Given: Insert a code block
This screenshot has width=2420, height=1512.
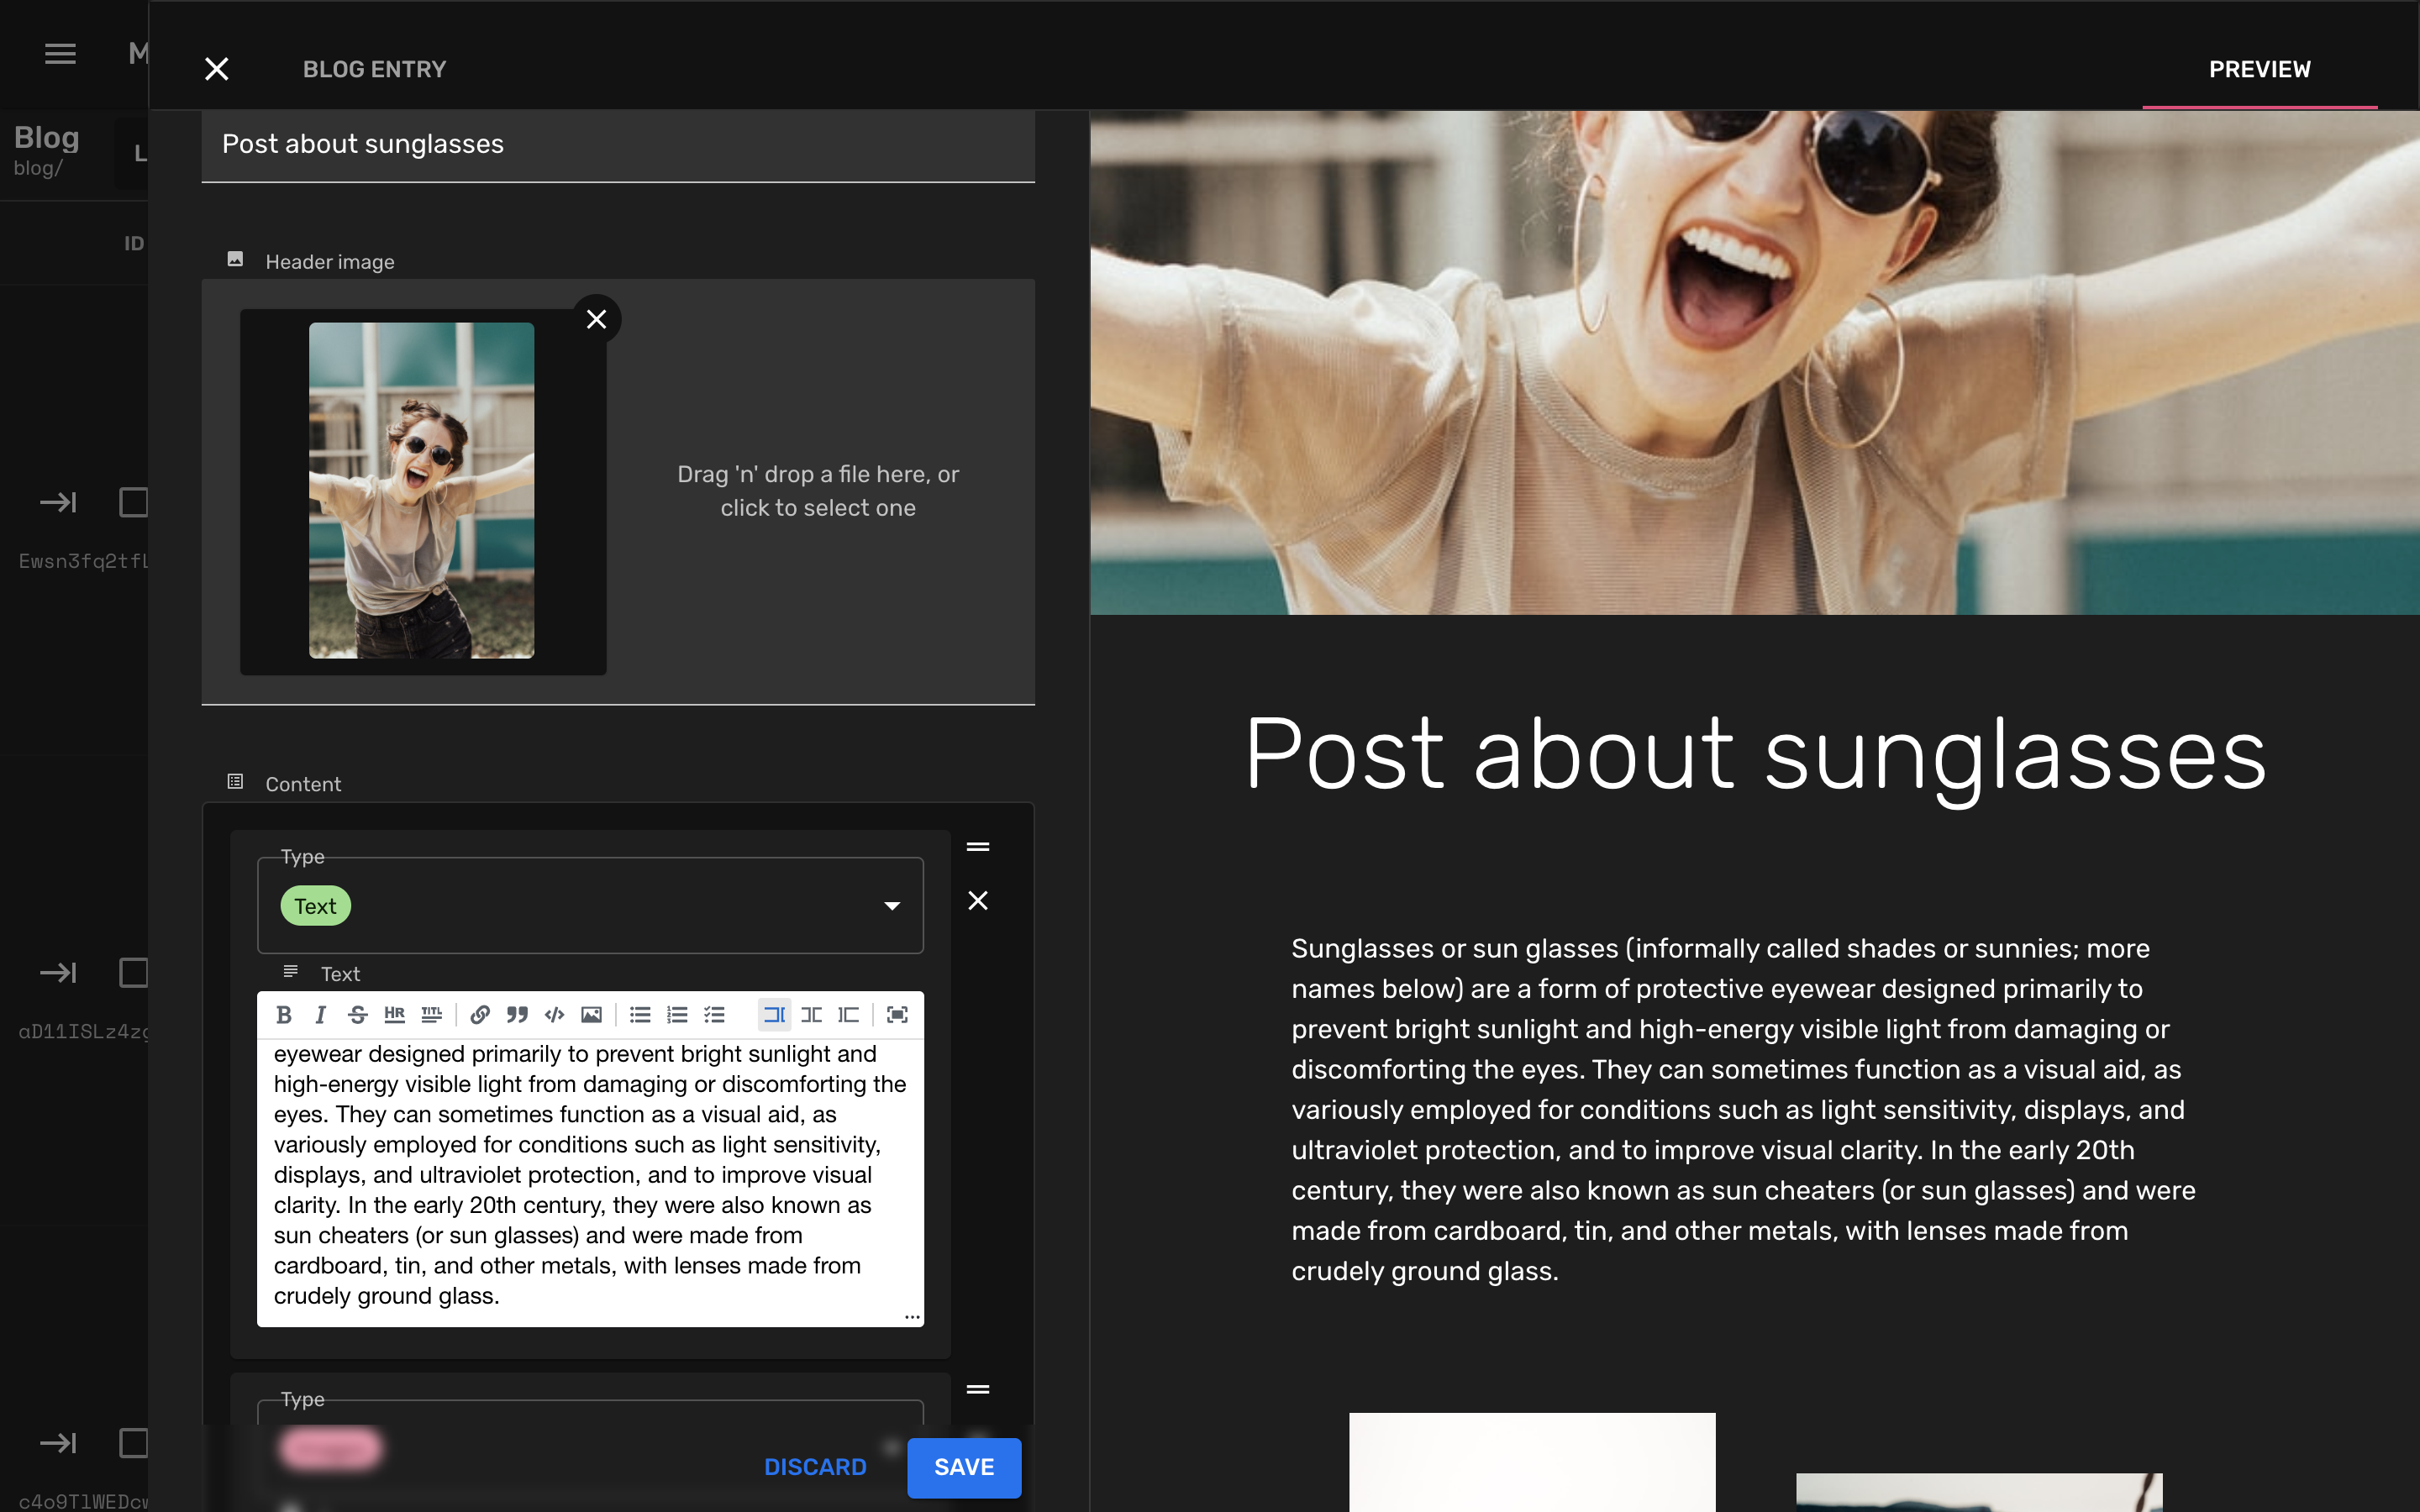Looking at the screenshot, I should tap(554, 1014).
